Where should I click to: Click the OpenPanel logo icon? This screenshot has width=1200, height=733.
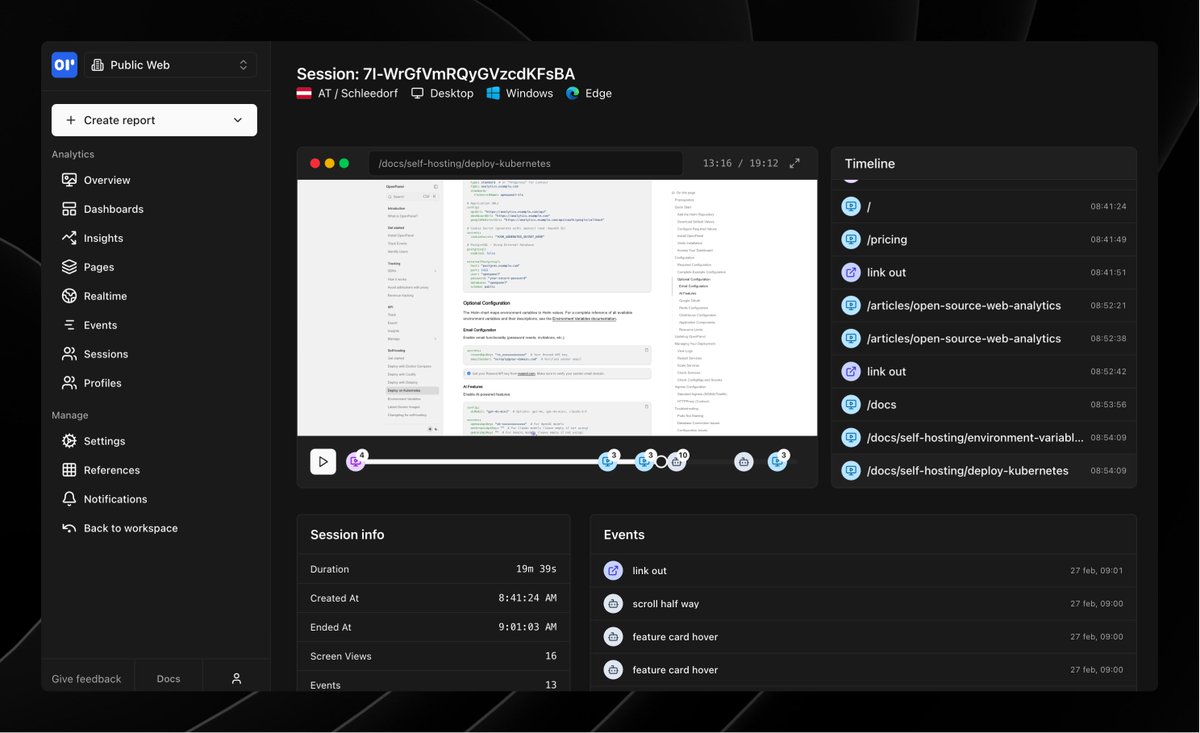click(64, 65)
